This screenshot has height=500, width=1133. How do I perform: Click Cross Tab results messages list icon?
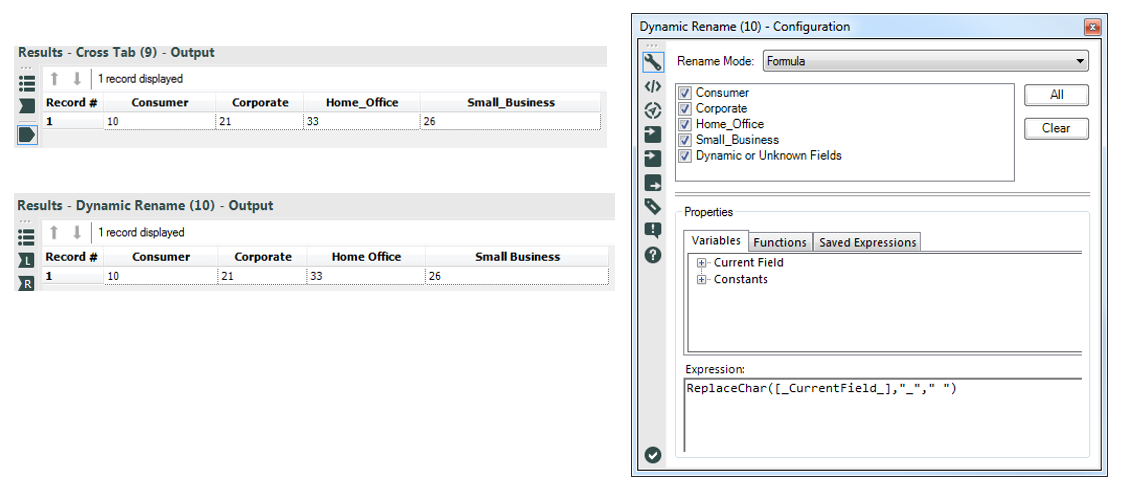[x=27, y=84]
